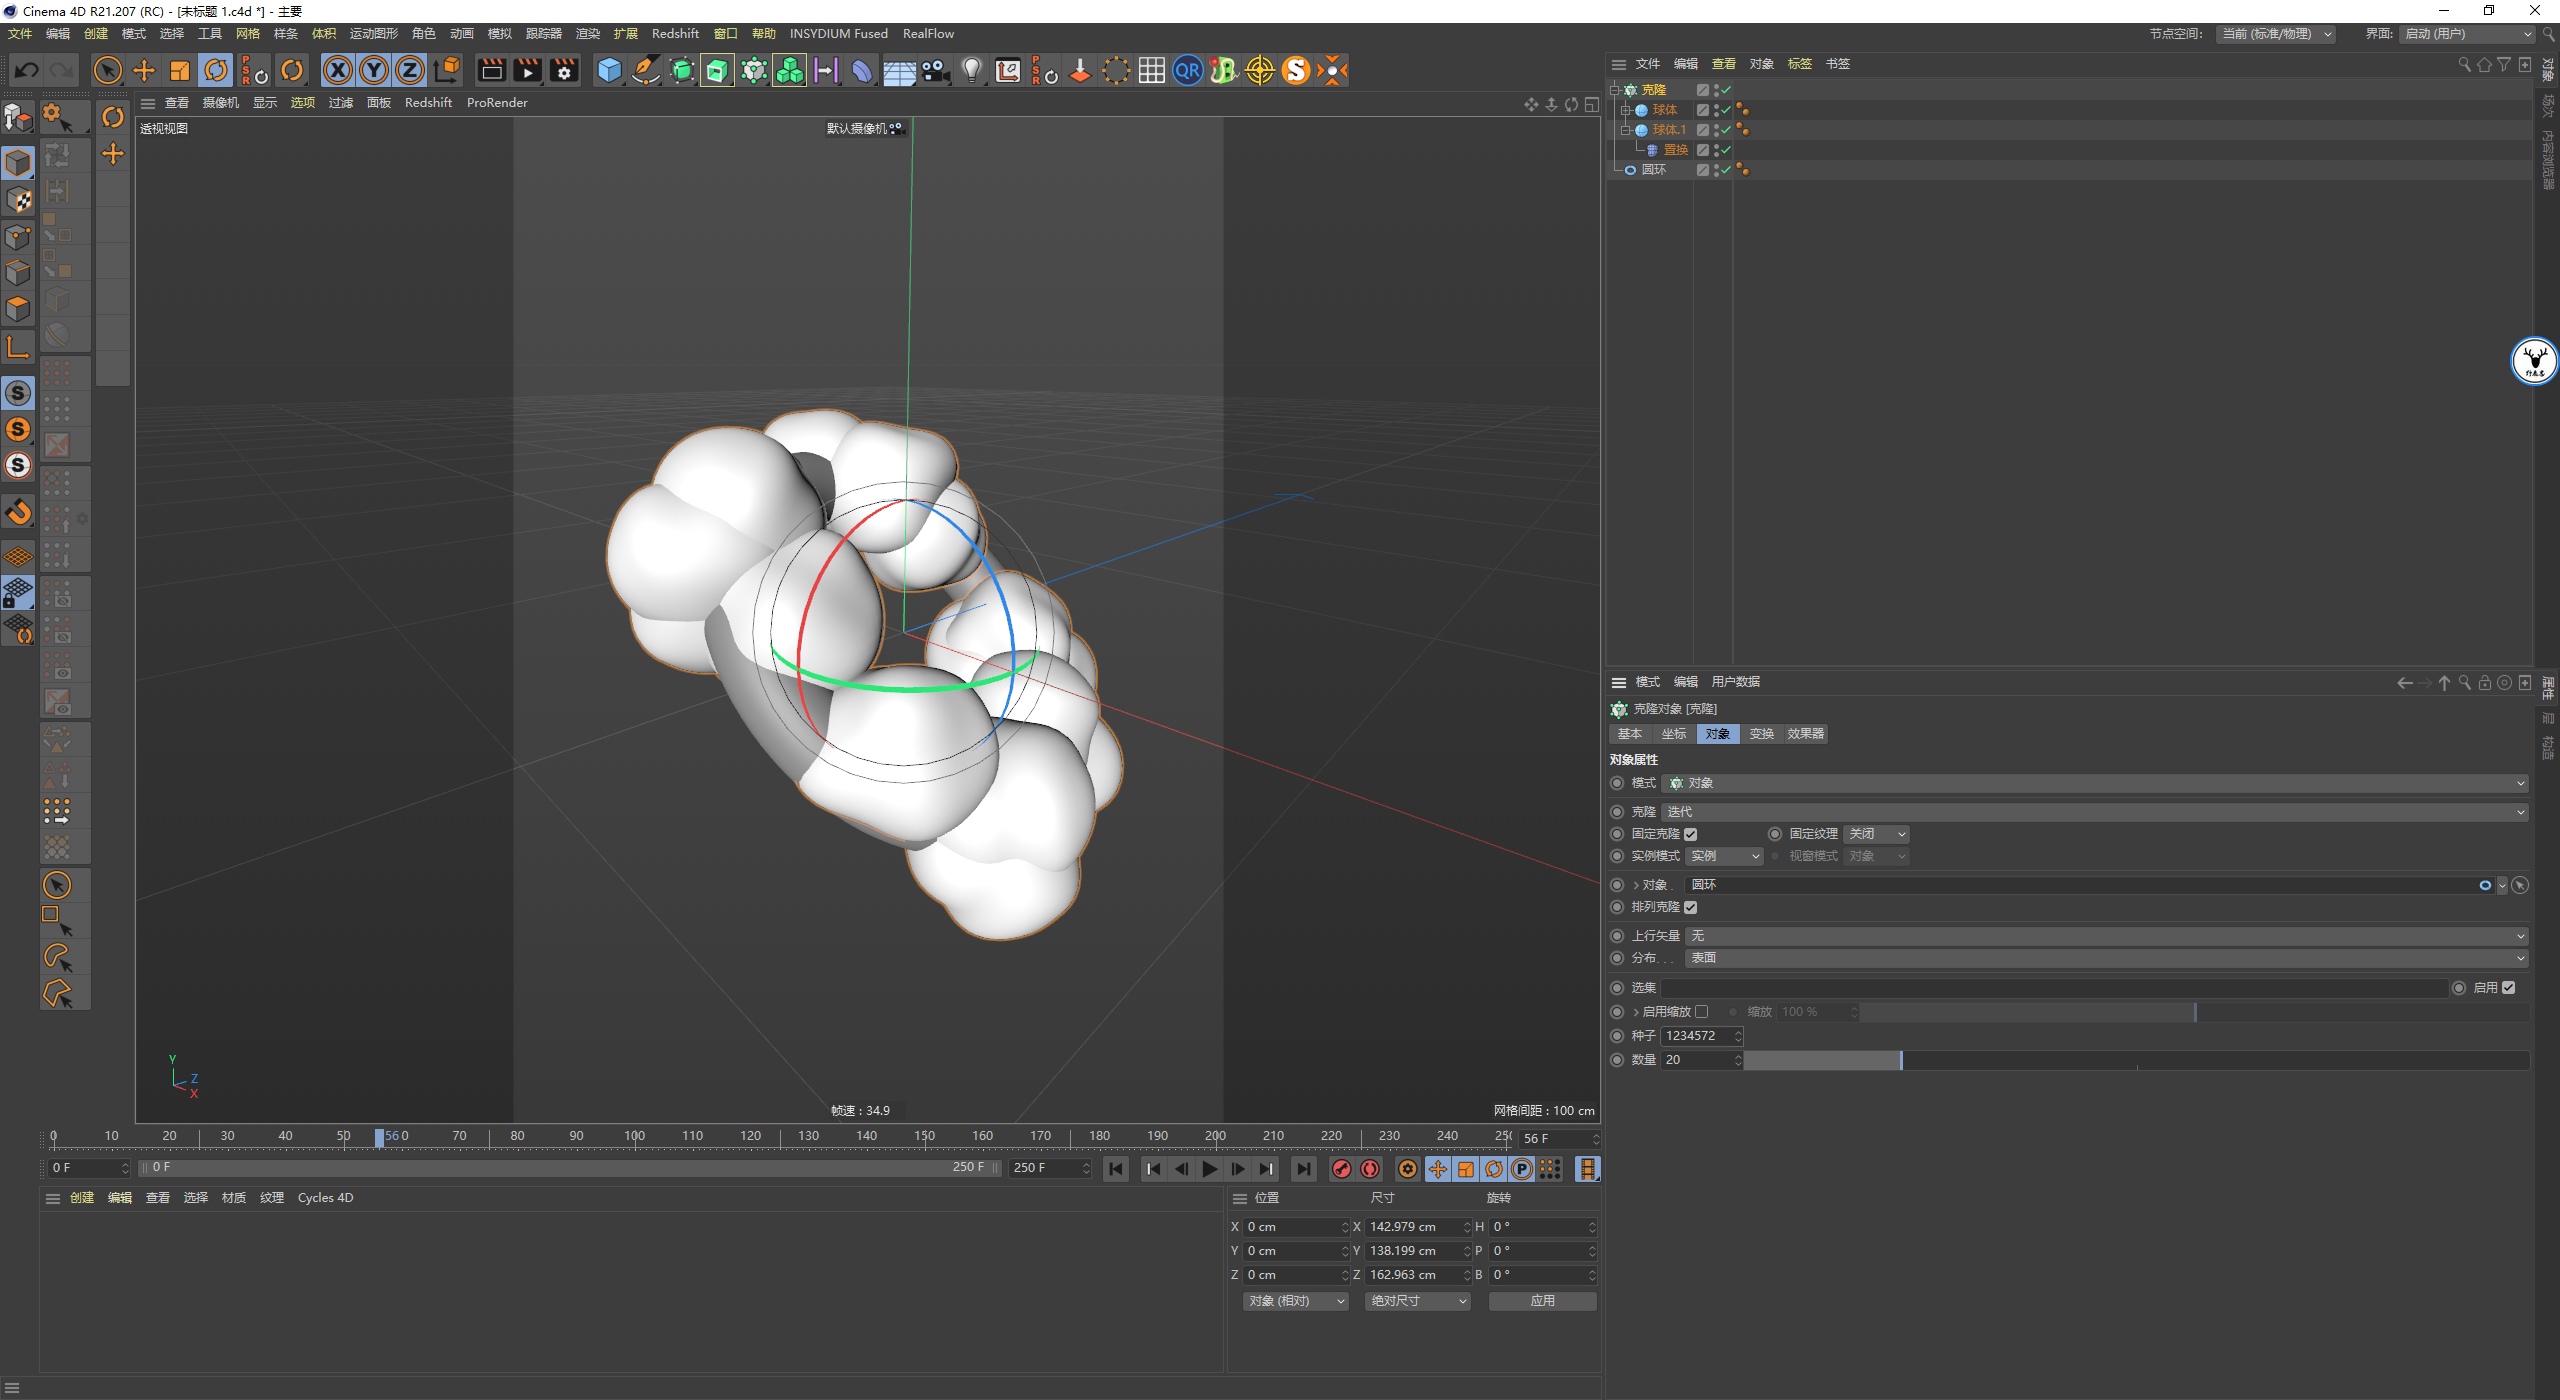Open the 实例模式 dropdown
Image resolution: width=2560 pixels, height=1400 pixels.
(1725, 856)
